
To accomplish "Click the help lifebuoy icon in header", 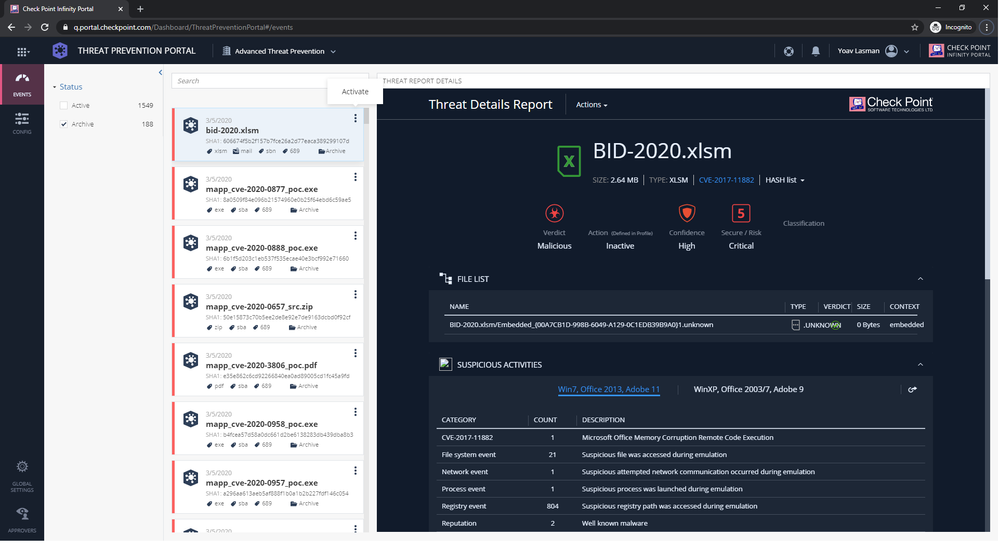I will 789,52.
